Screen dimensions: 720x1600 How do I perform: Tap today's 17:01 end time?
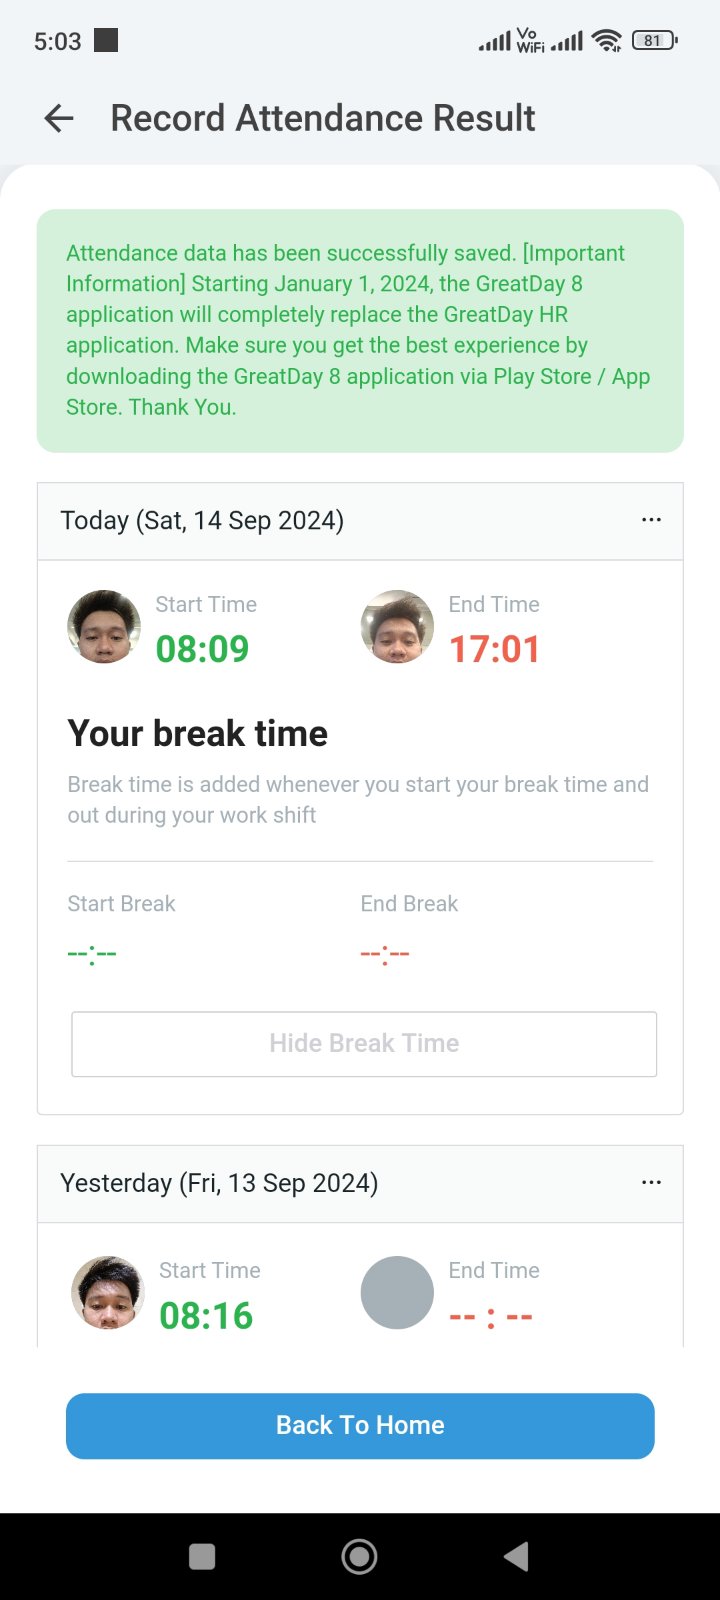coord(494,649)
